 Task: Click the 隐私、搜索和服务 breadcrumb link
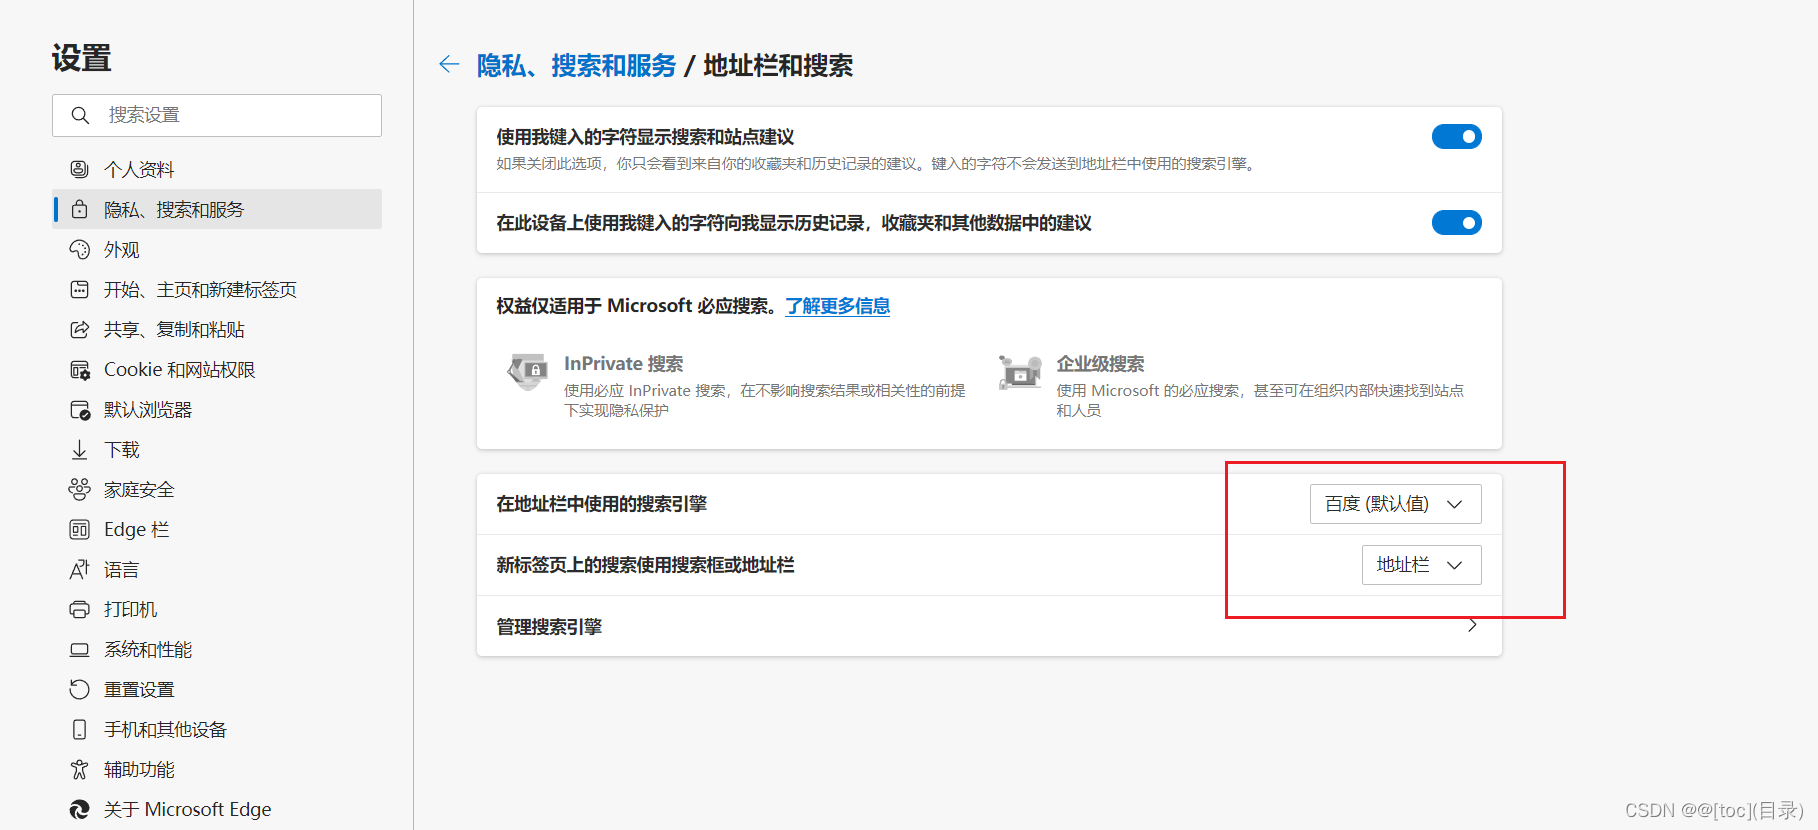coord(577,66)
